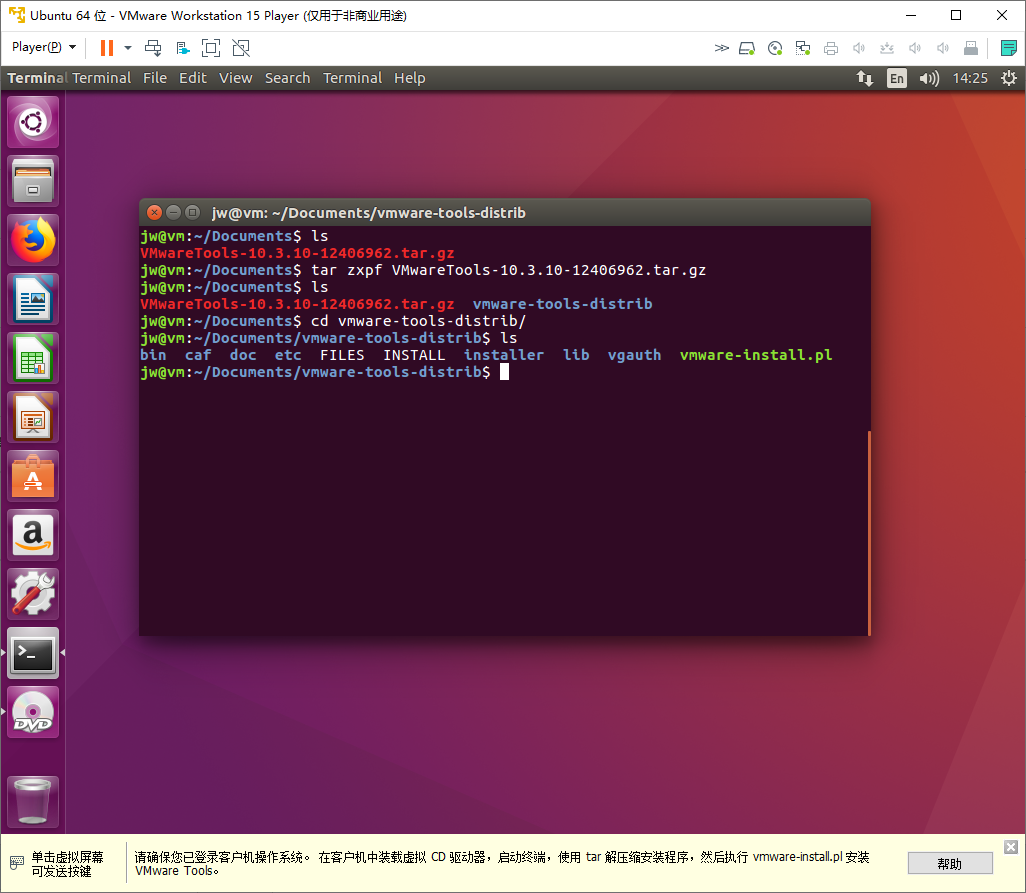Click the grayed USB device icon

pyautogui.click(x=971, y=48)
